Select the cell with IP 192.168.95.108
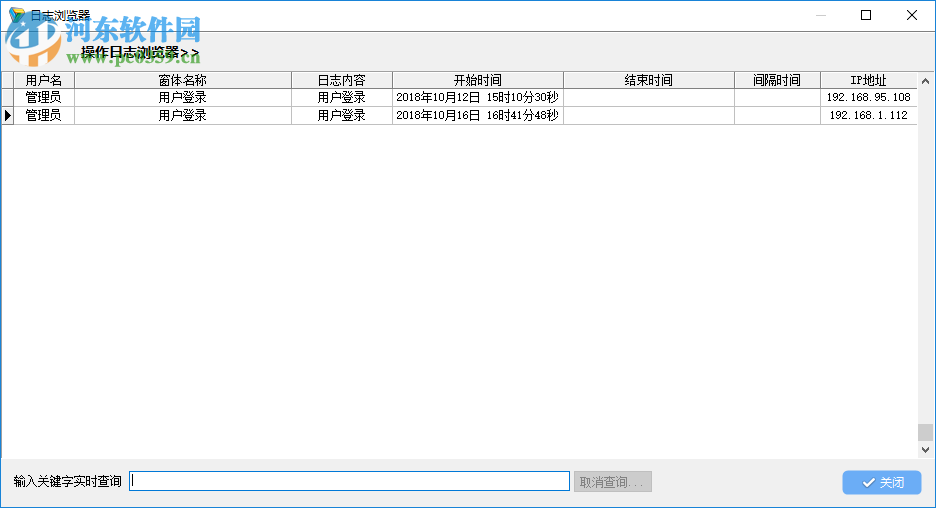Image resolution: width=936 pixels, height=508 pixels. tap(869, 97)
